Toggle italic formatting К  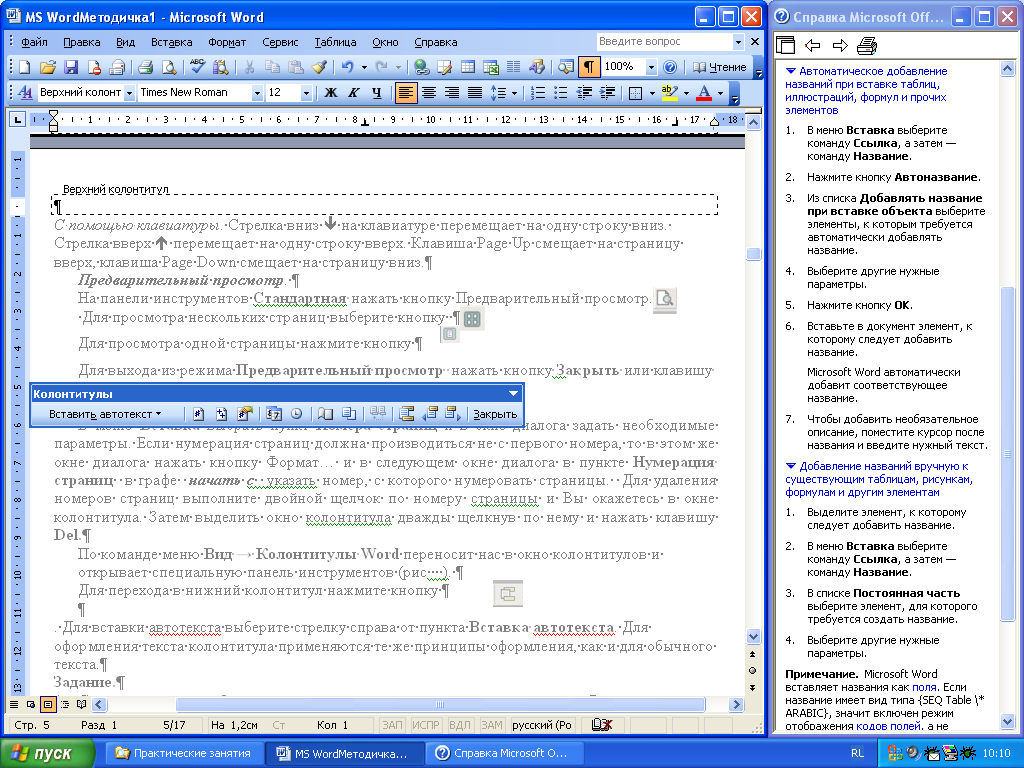[x=353, y=93]
